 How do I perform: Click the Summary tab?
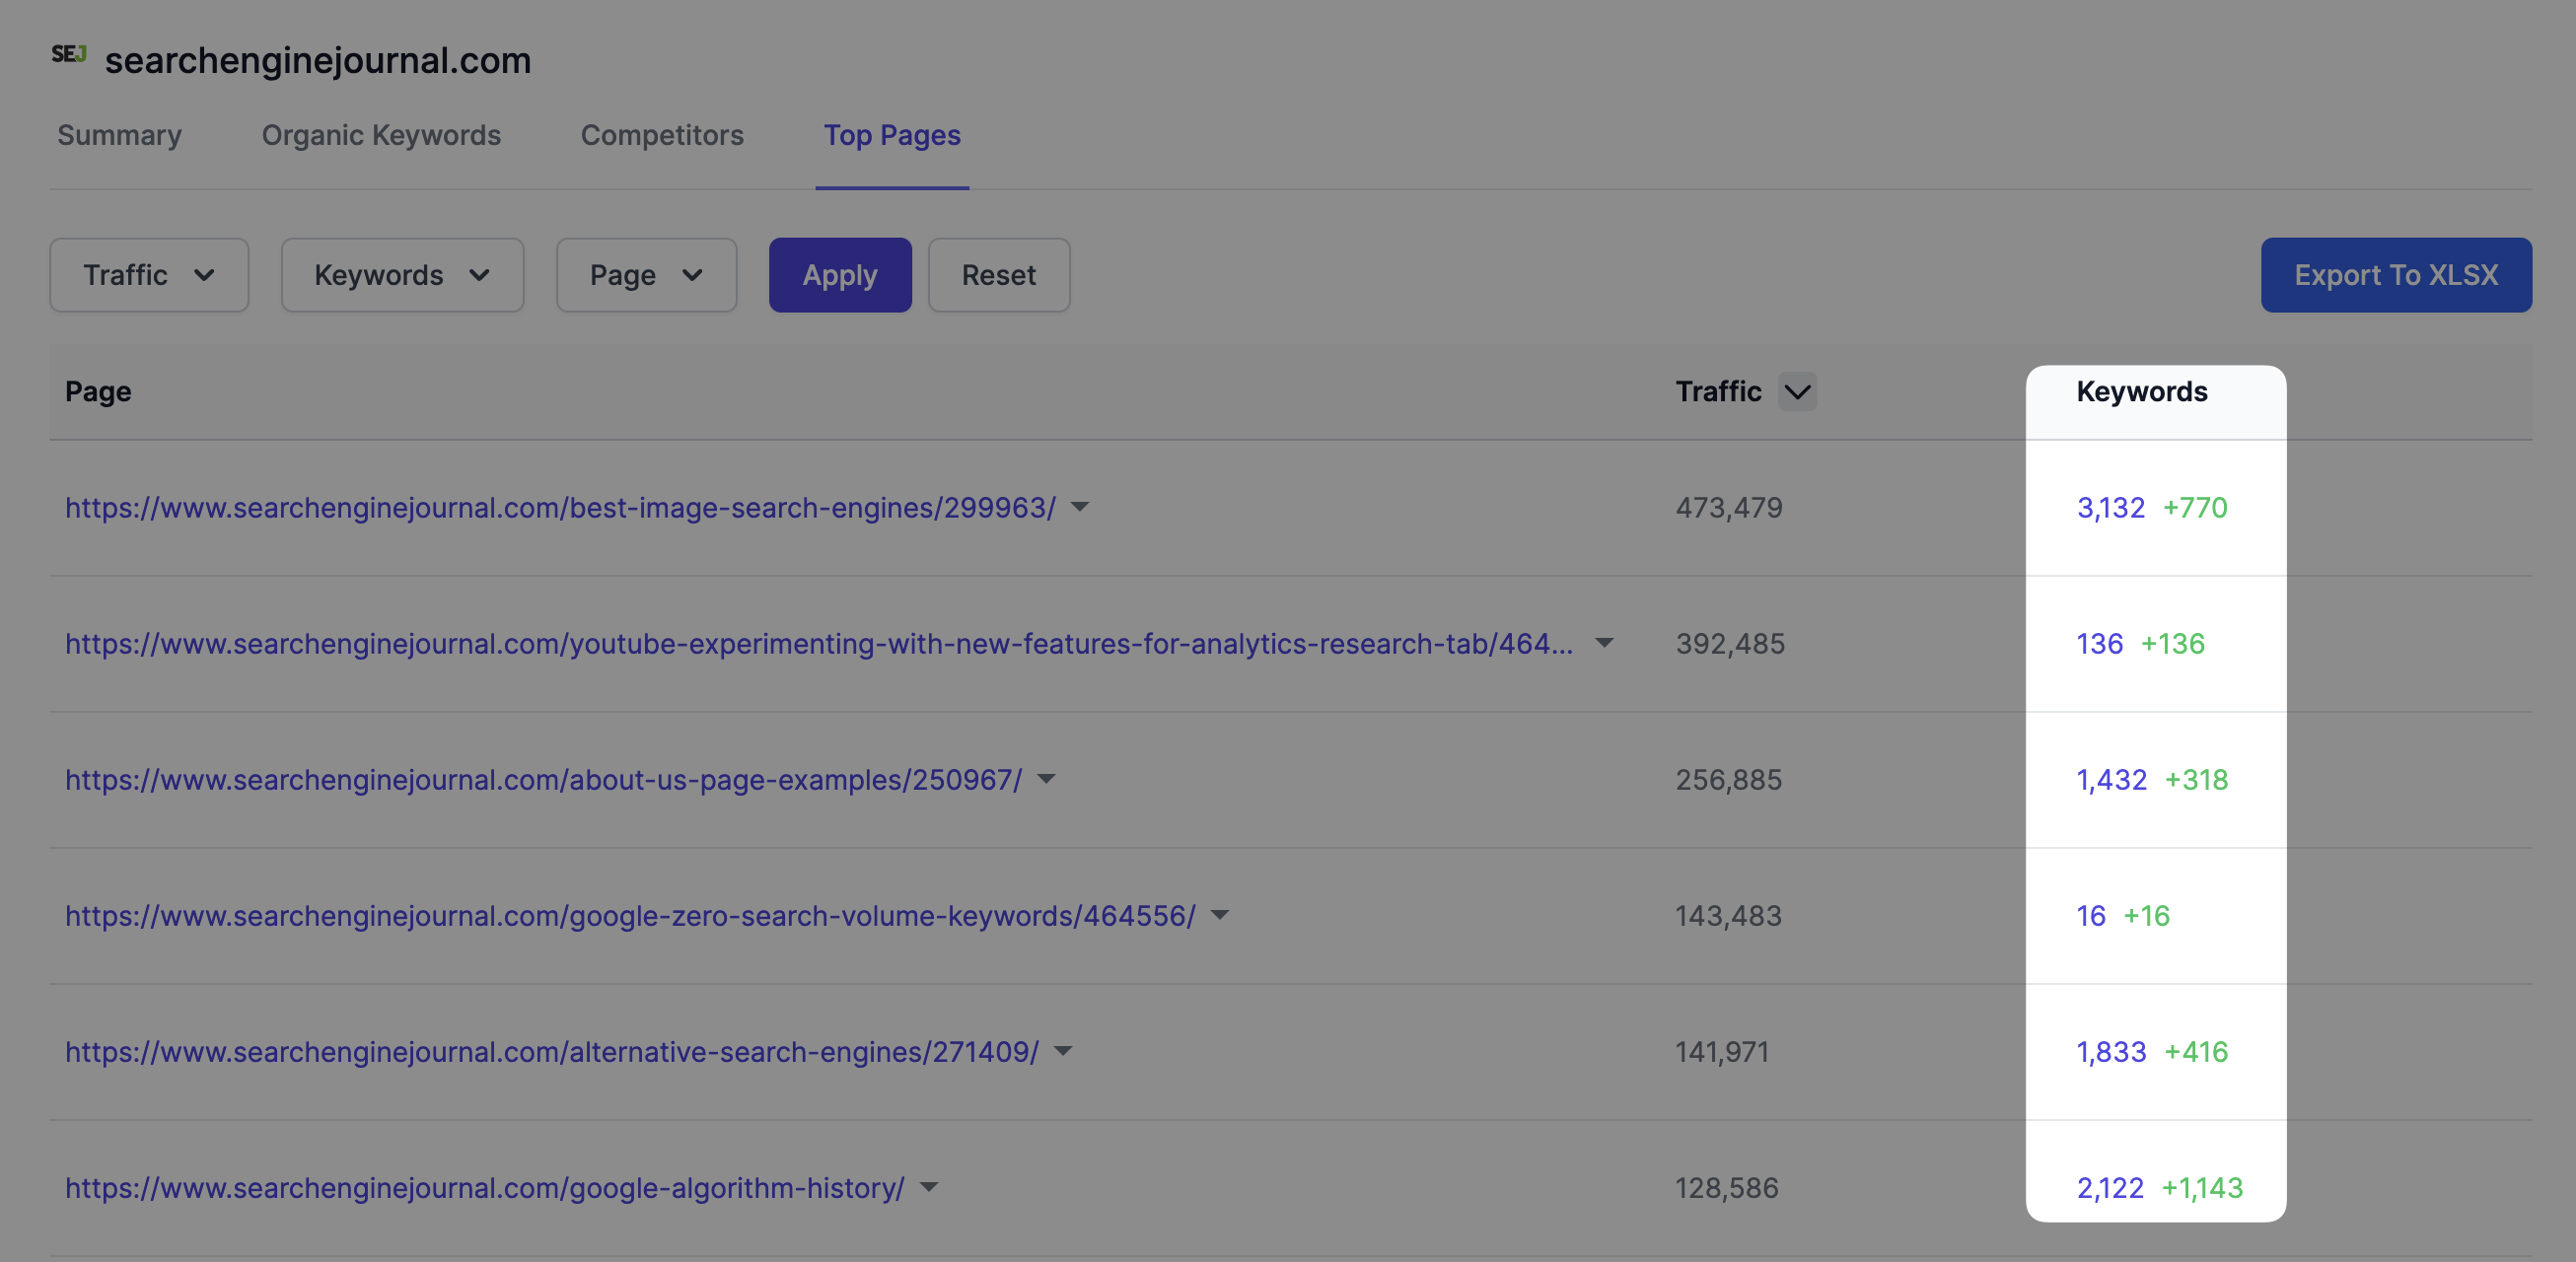pyautogui.click(x=118, y=135)
